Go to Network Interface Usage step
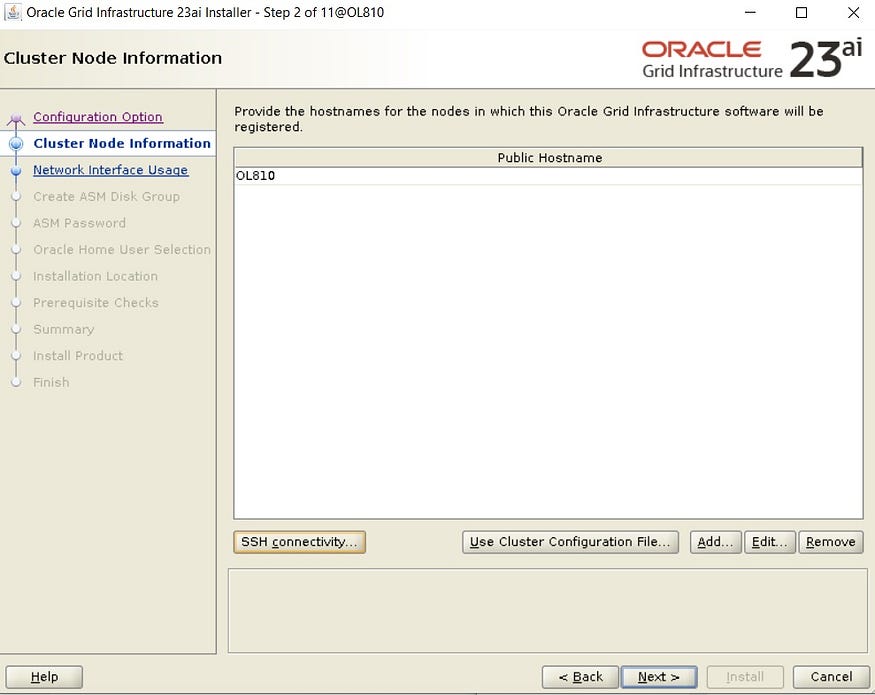 tap(110, 170)
